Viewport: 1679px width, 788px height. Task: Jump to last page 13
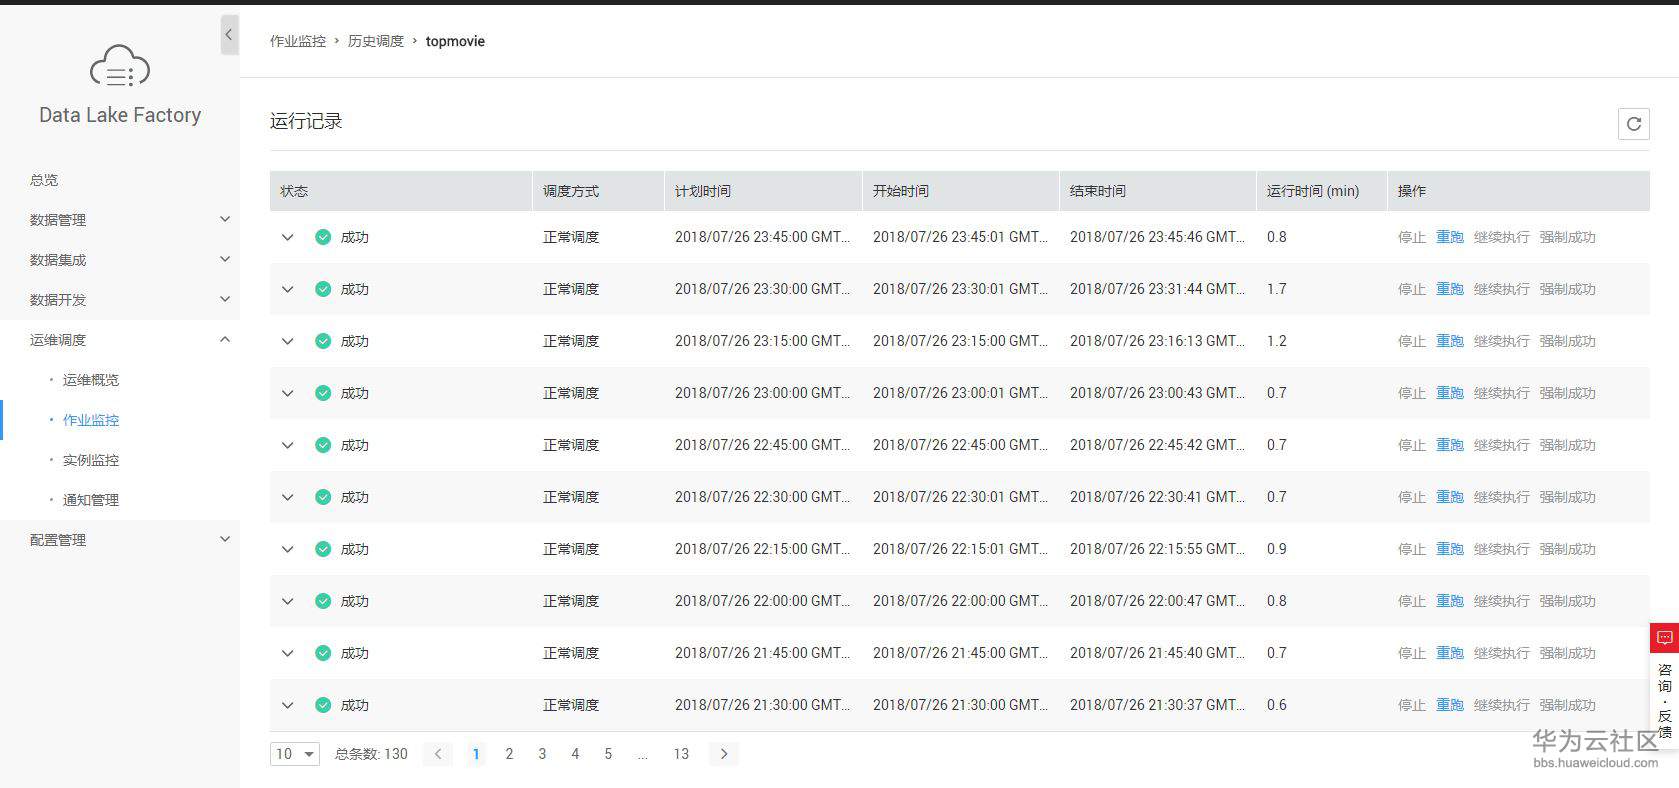tap(681, 754)
